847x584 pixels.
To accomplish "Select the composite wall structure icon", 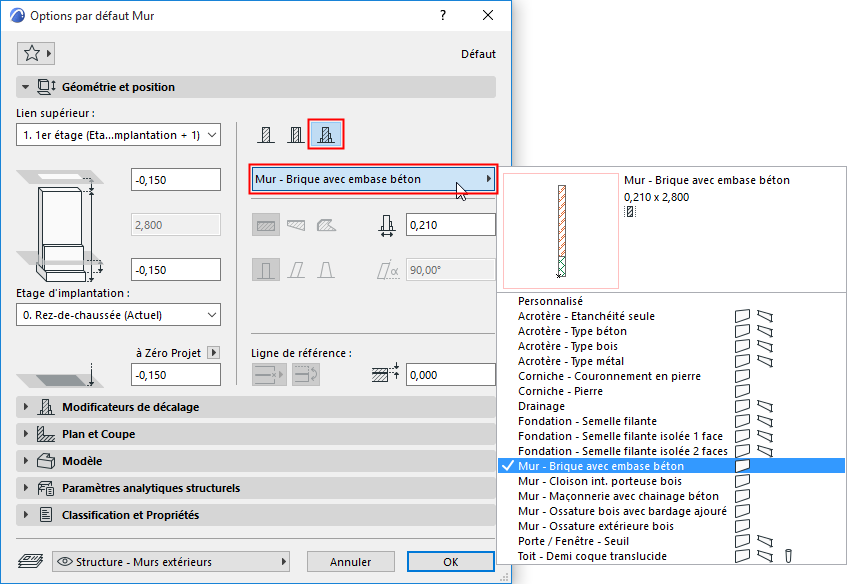I will [295, 135].
